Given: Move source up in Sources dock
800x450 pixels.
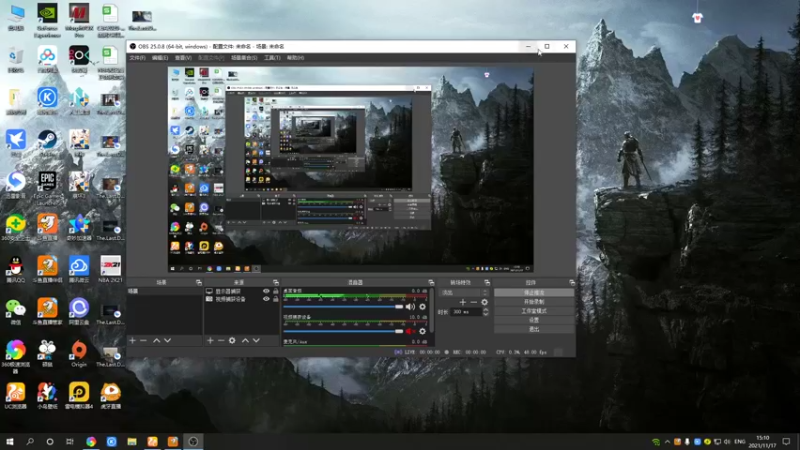Looking at the screenshot, I should tap(245, 340).
